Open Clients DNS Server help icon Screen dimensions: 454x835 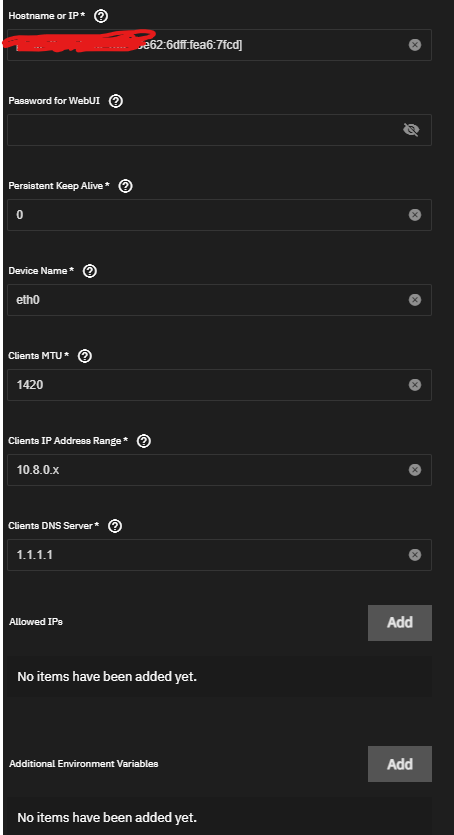[x=115, y=526]
